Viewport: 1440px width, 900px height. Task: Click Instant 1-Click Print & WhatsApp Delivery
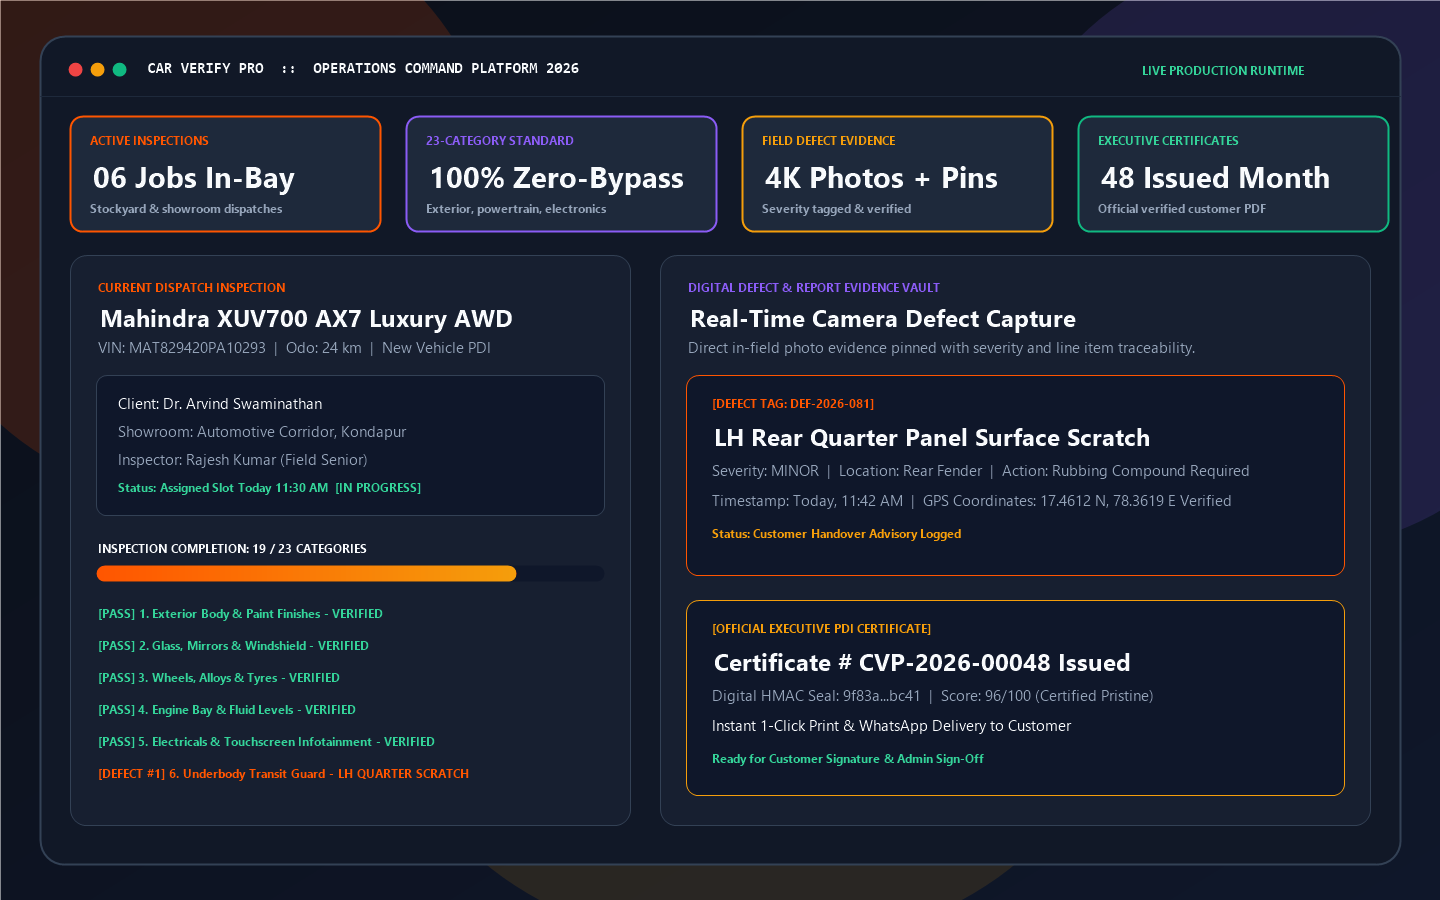pos(891,726)
